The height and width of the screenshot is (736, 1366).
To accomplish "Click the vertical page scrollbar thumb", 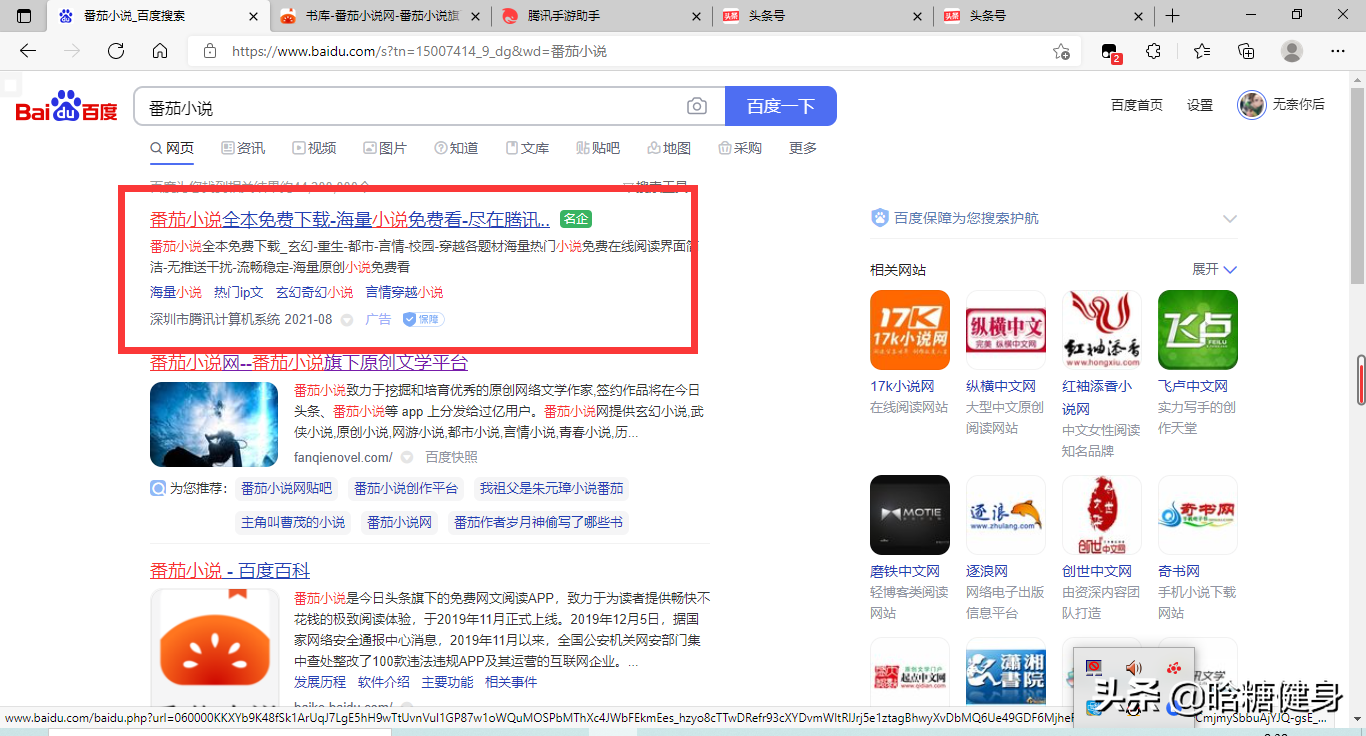I will tap(1360, 380).
